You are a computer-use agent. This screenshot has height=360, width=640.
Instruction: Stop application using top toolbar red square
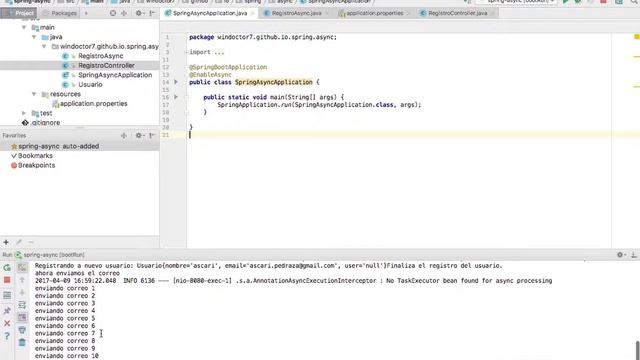pyautogui.click(x=603, y=2)
